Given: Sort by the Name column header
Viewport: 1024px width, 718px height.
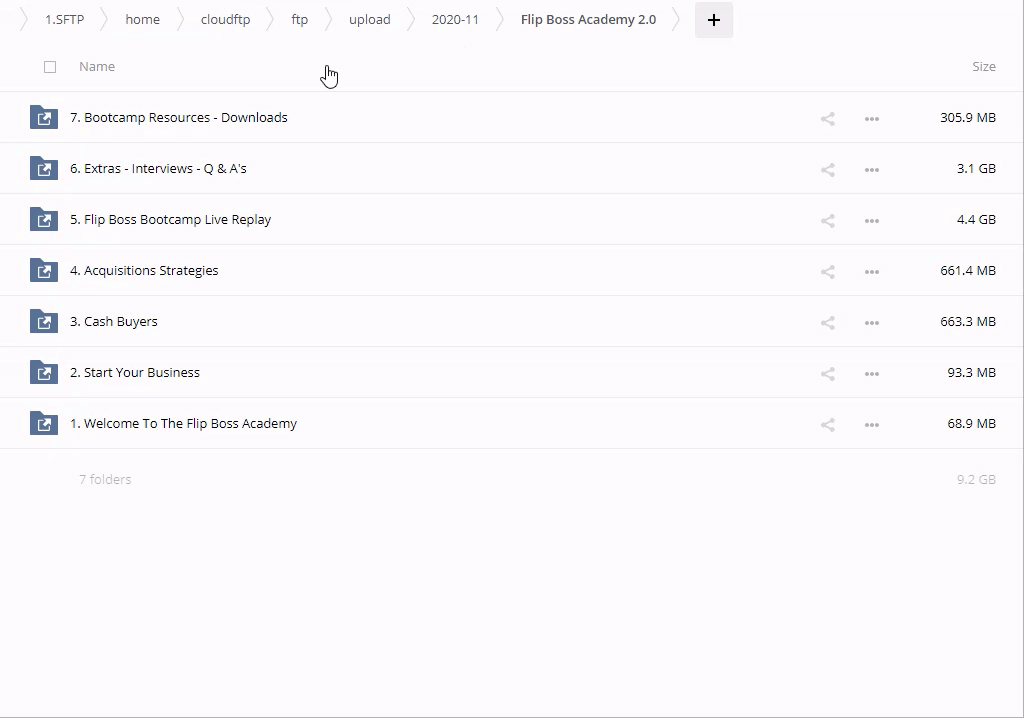Looking at the screenshot, I should pos(97,67).
